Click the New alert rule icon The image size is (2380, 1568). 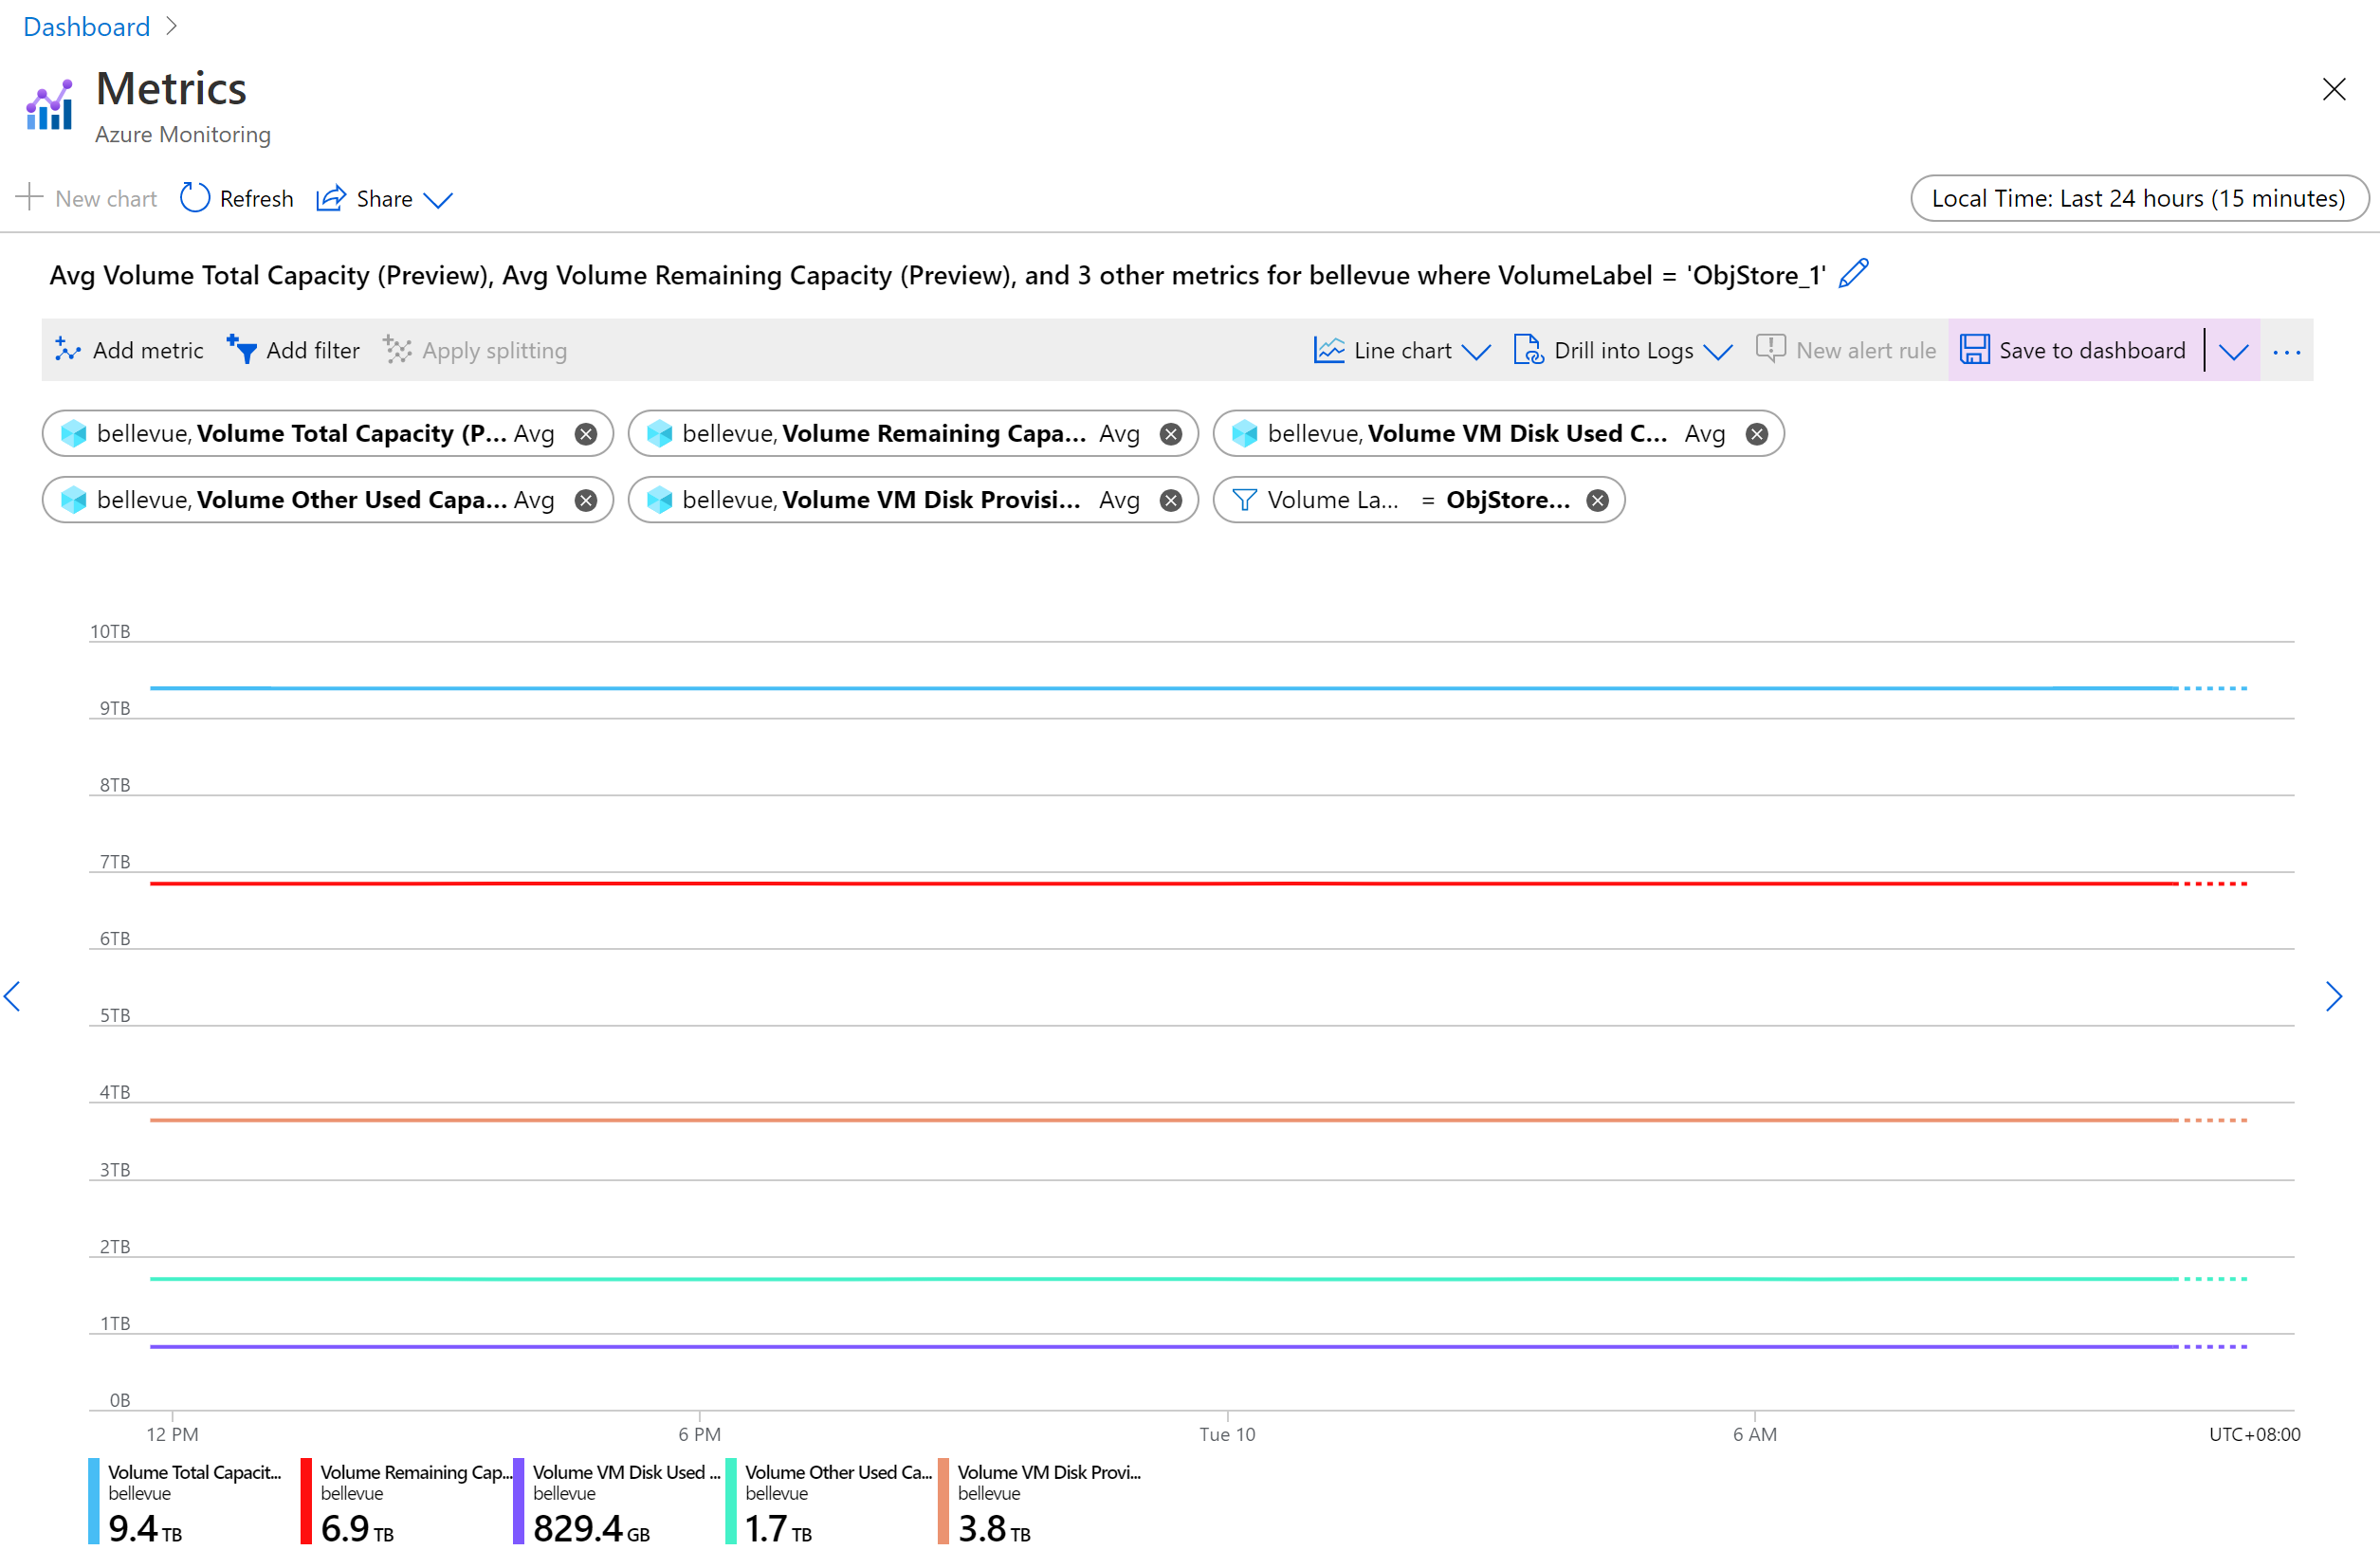pos(1769,348)
